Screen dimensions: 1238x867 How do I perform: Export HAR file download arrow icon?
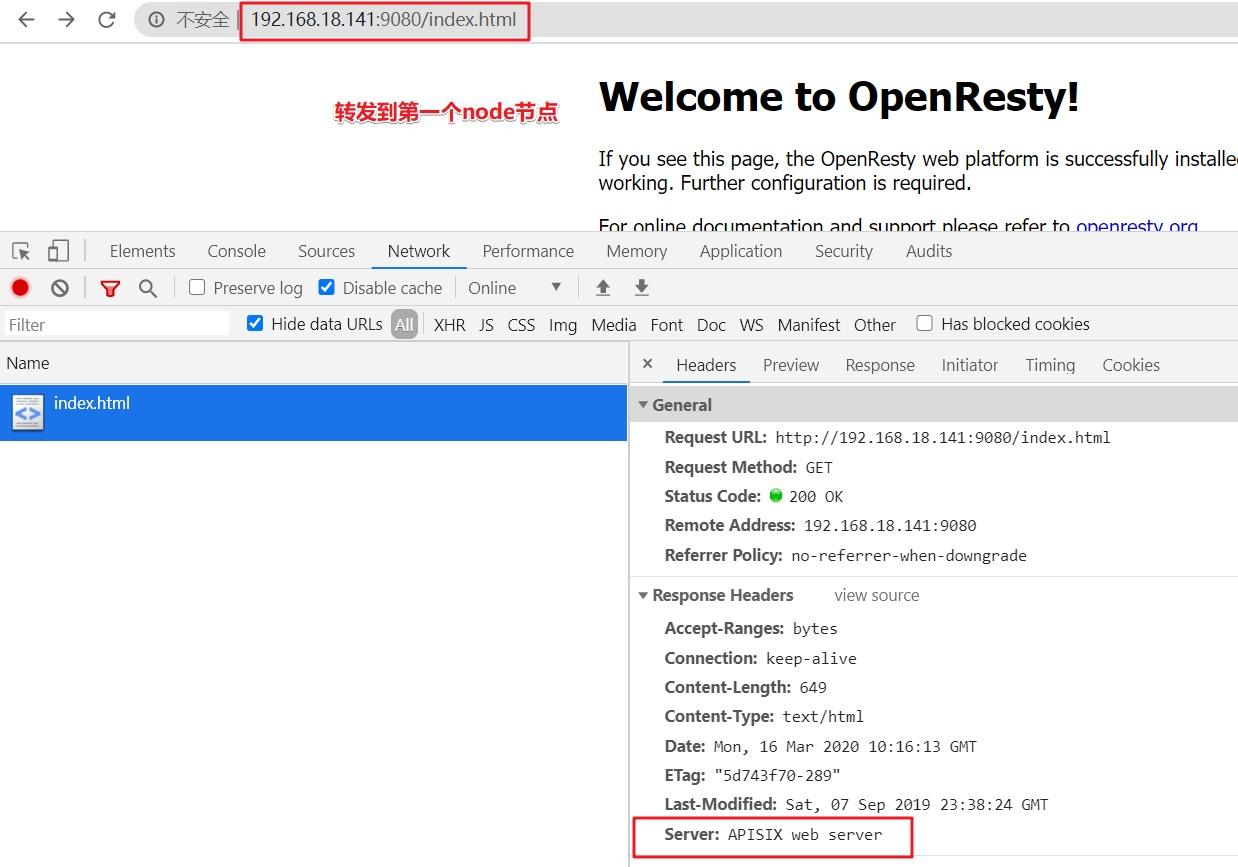[642, 288]
